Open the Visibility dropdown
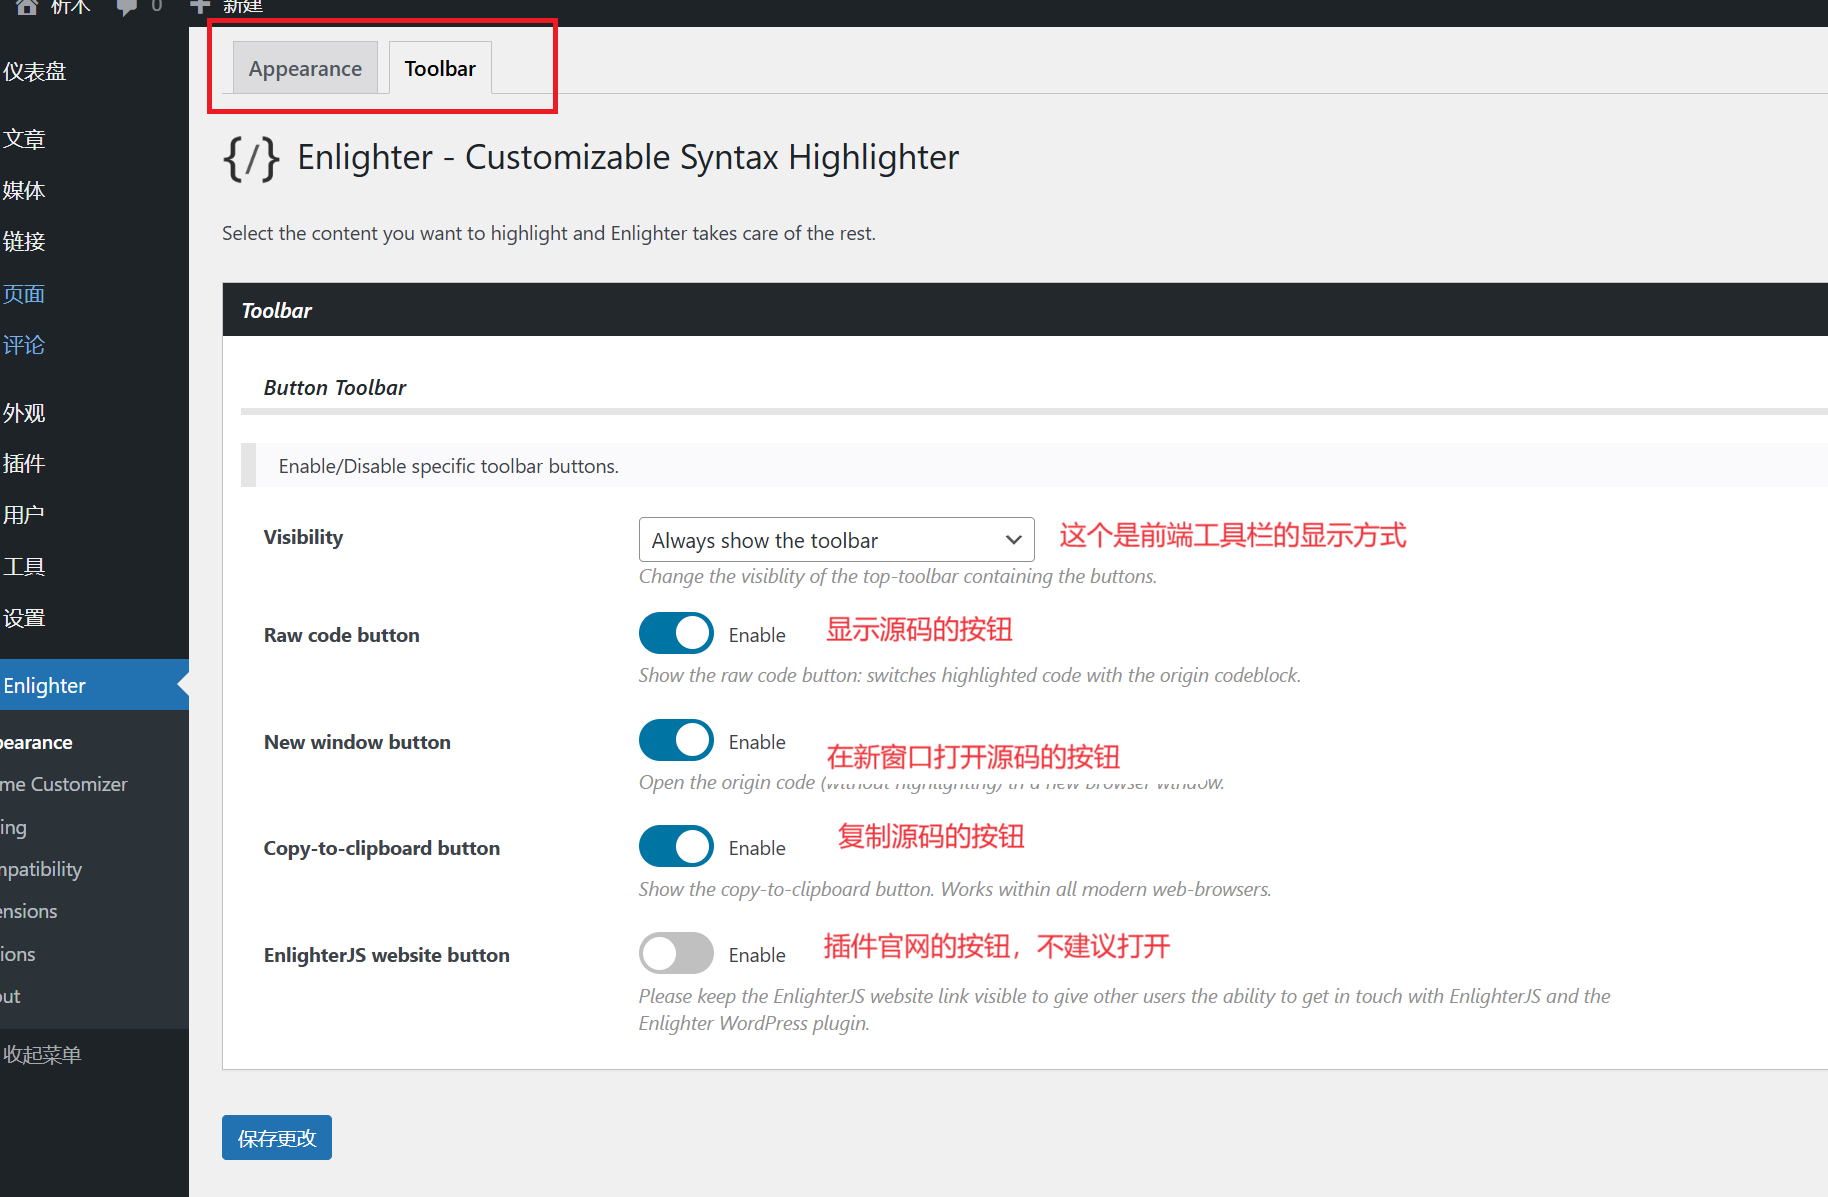The image size is (1828, 1197). coord(836,540)
